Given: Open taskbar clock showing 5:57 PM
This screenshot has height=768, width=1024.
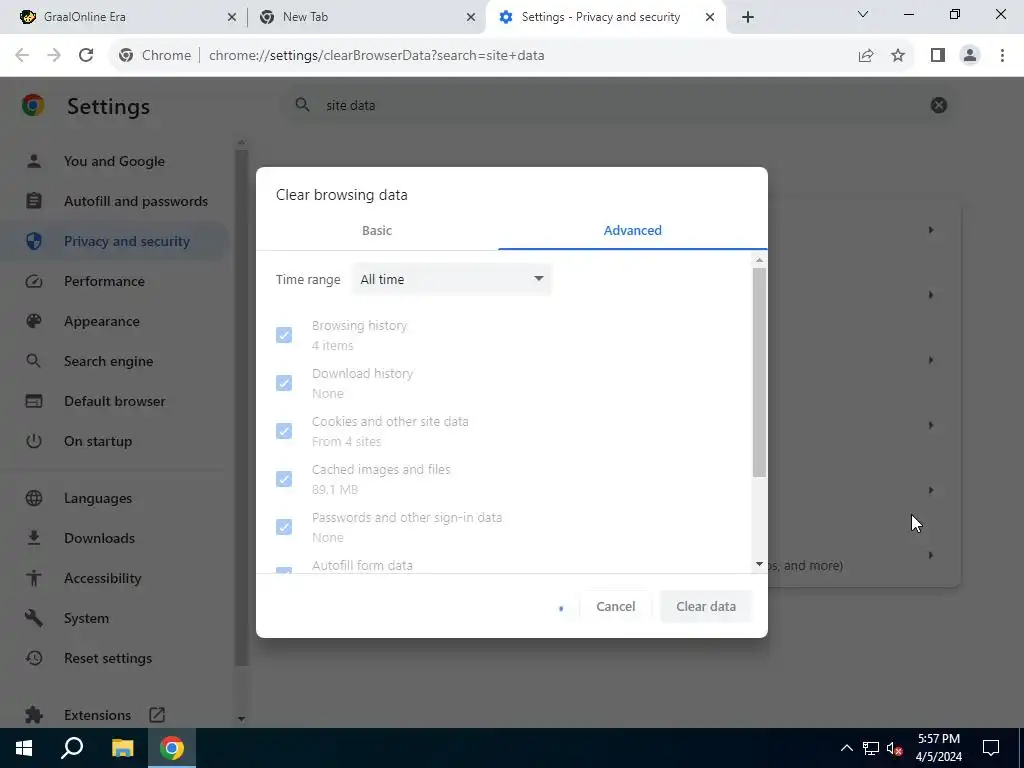Looking at the screenshot, I should click(x=938, y=748).
